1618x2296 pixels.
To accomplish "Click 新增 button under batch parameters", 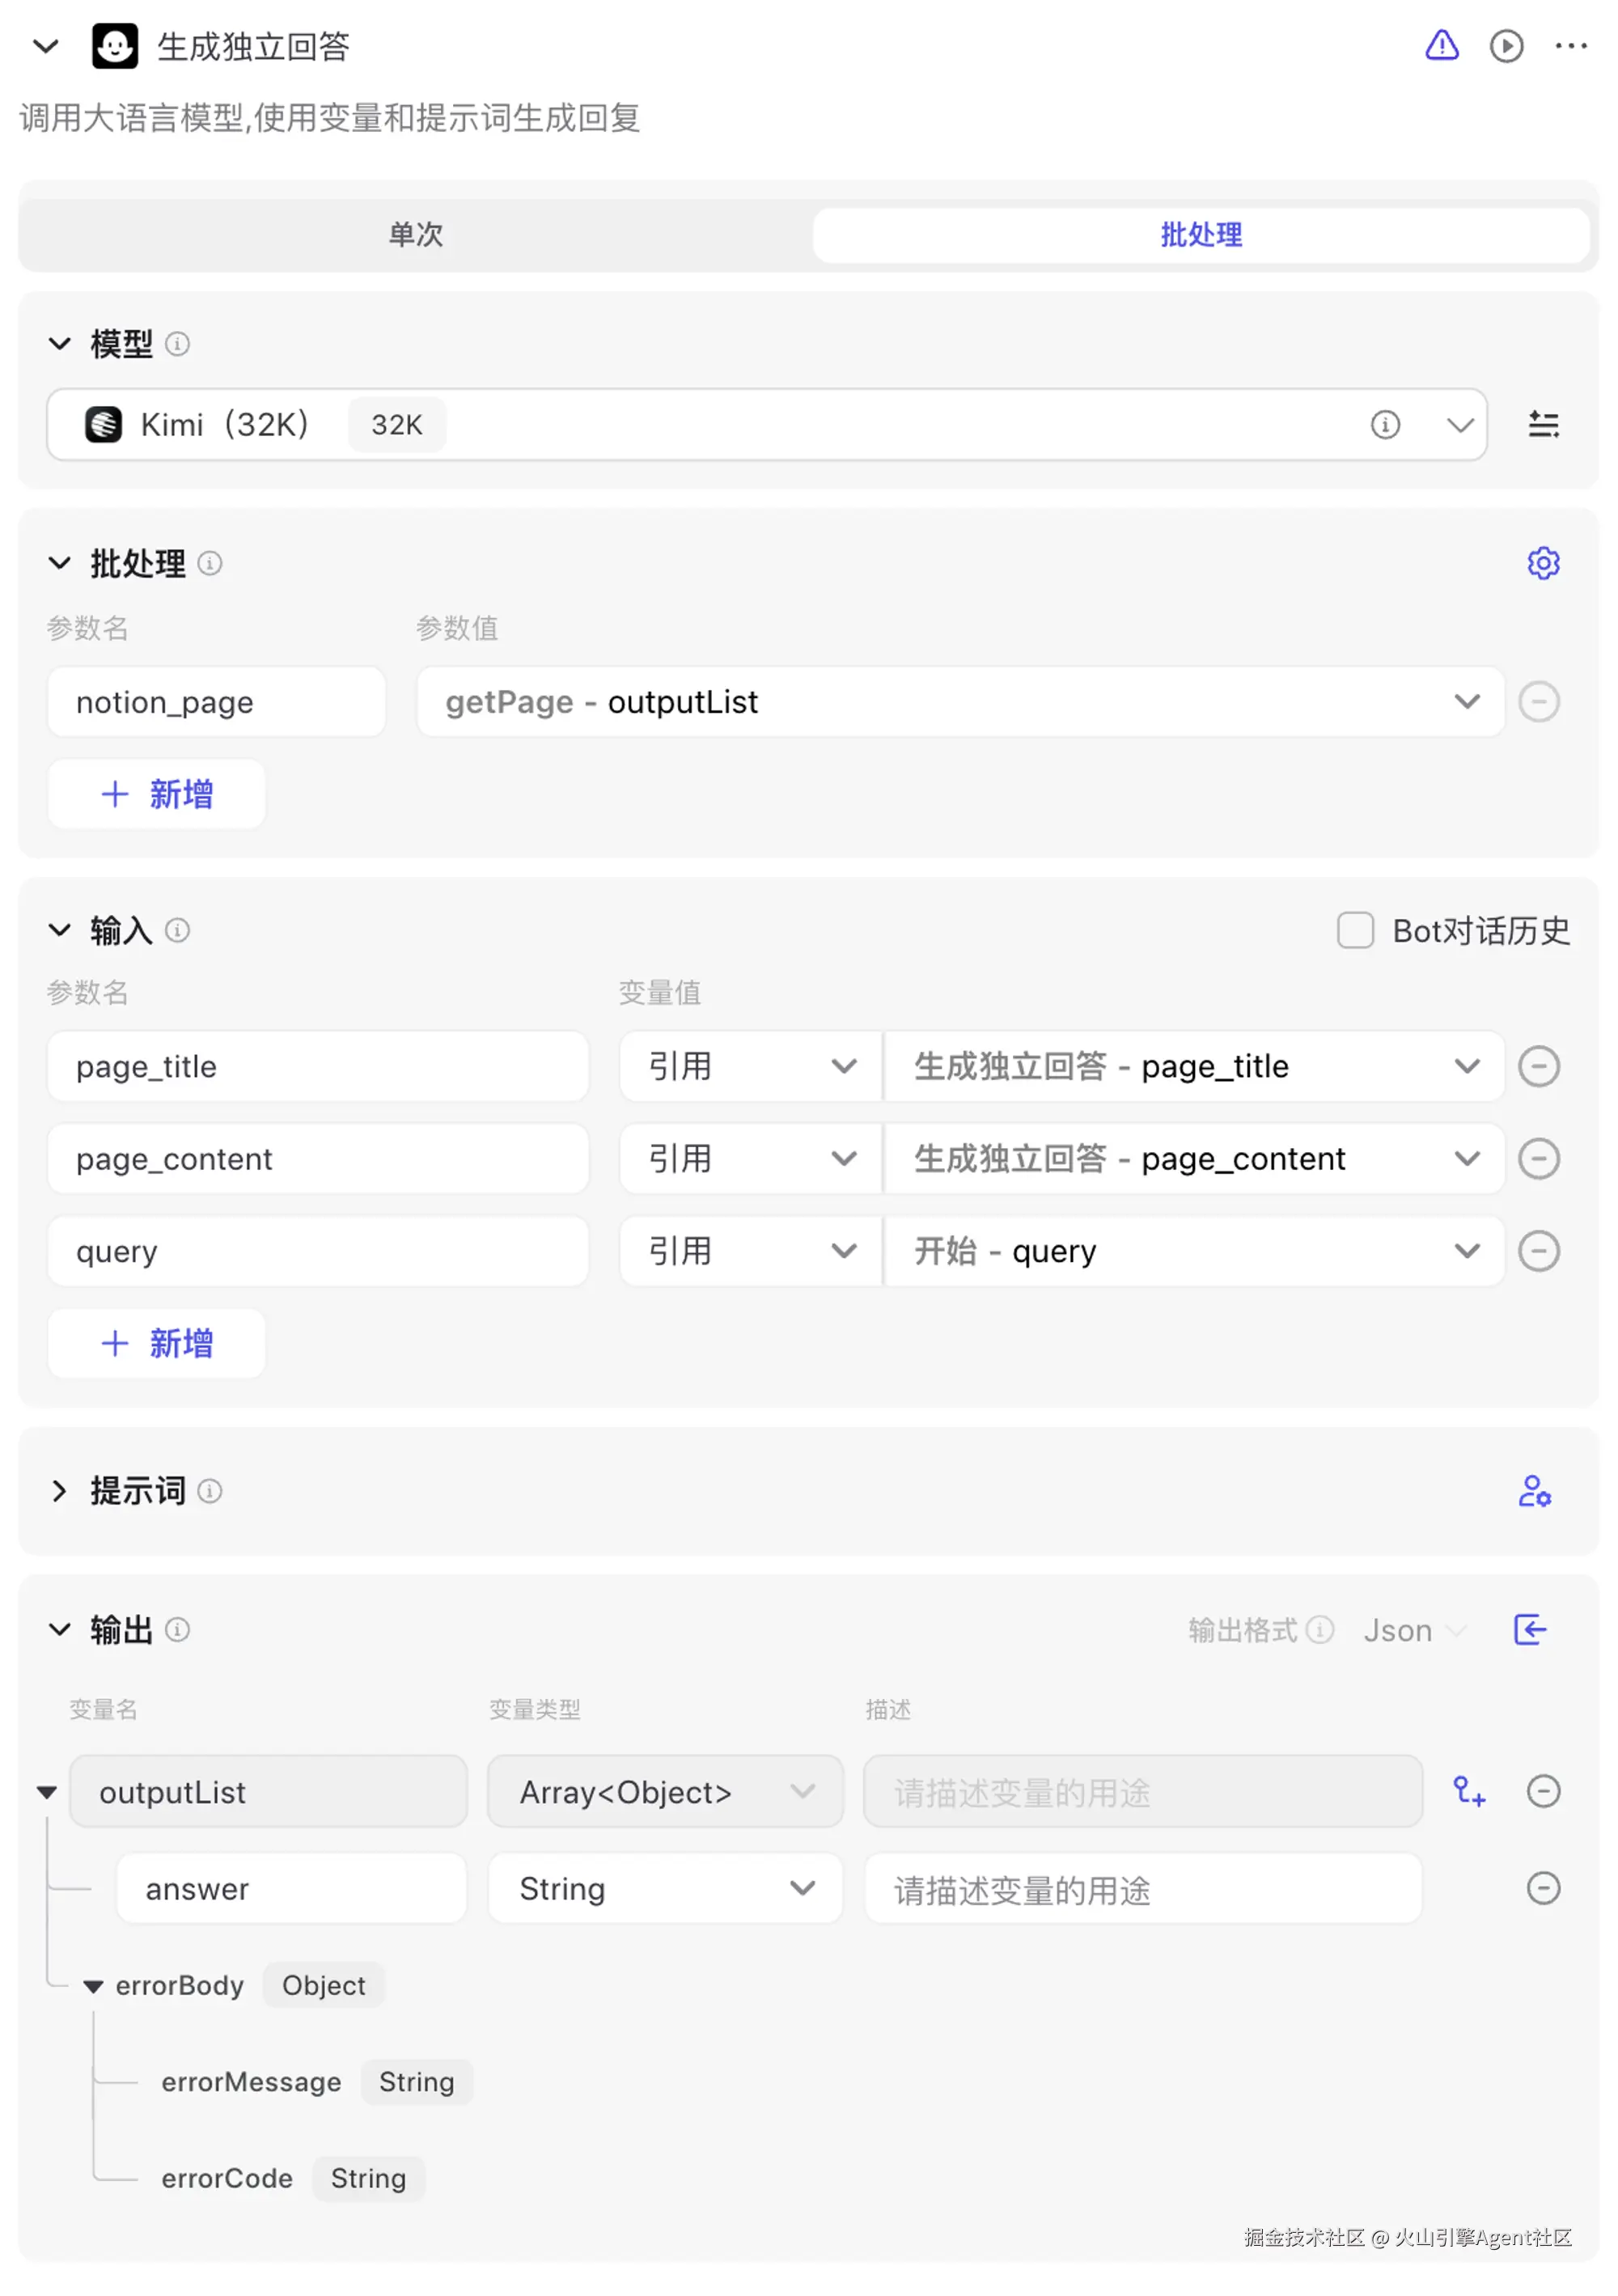I will (156, 794).
